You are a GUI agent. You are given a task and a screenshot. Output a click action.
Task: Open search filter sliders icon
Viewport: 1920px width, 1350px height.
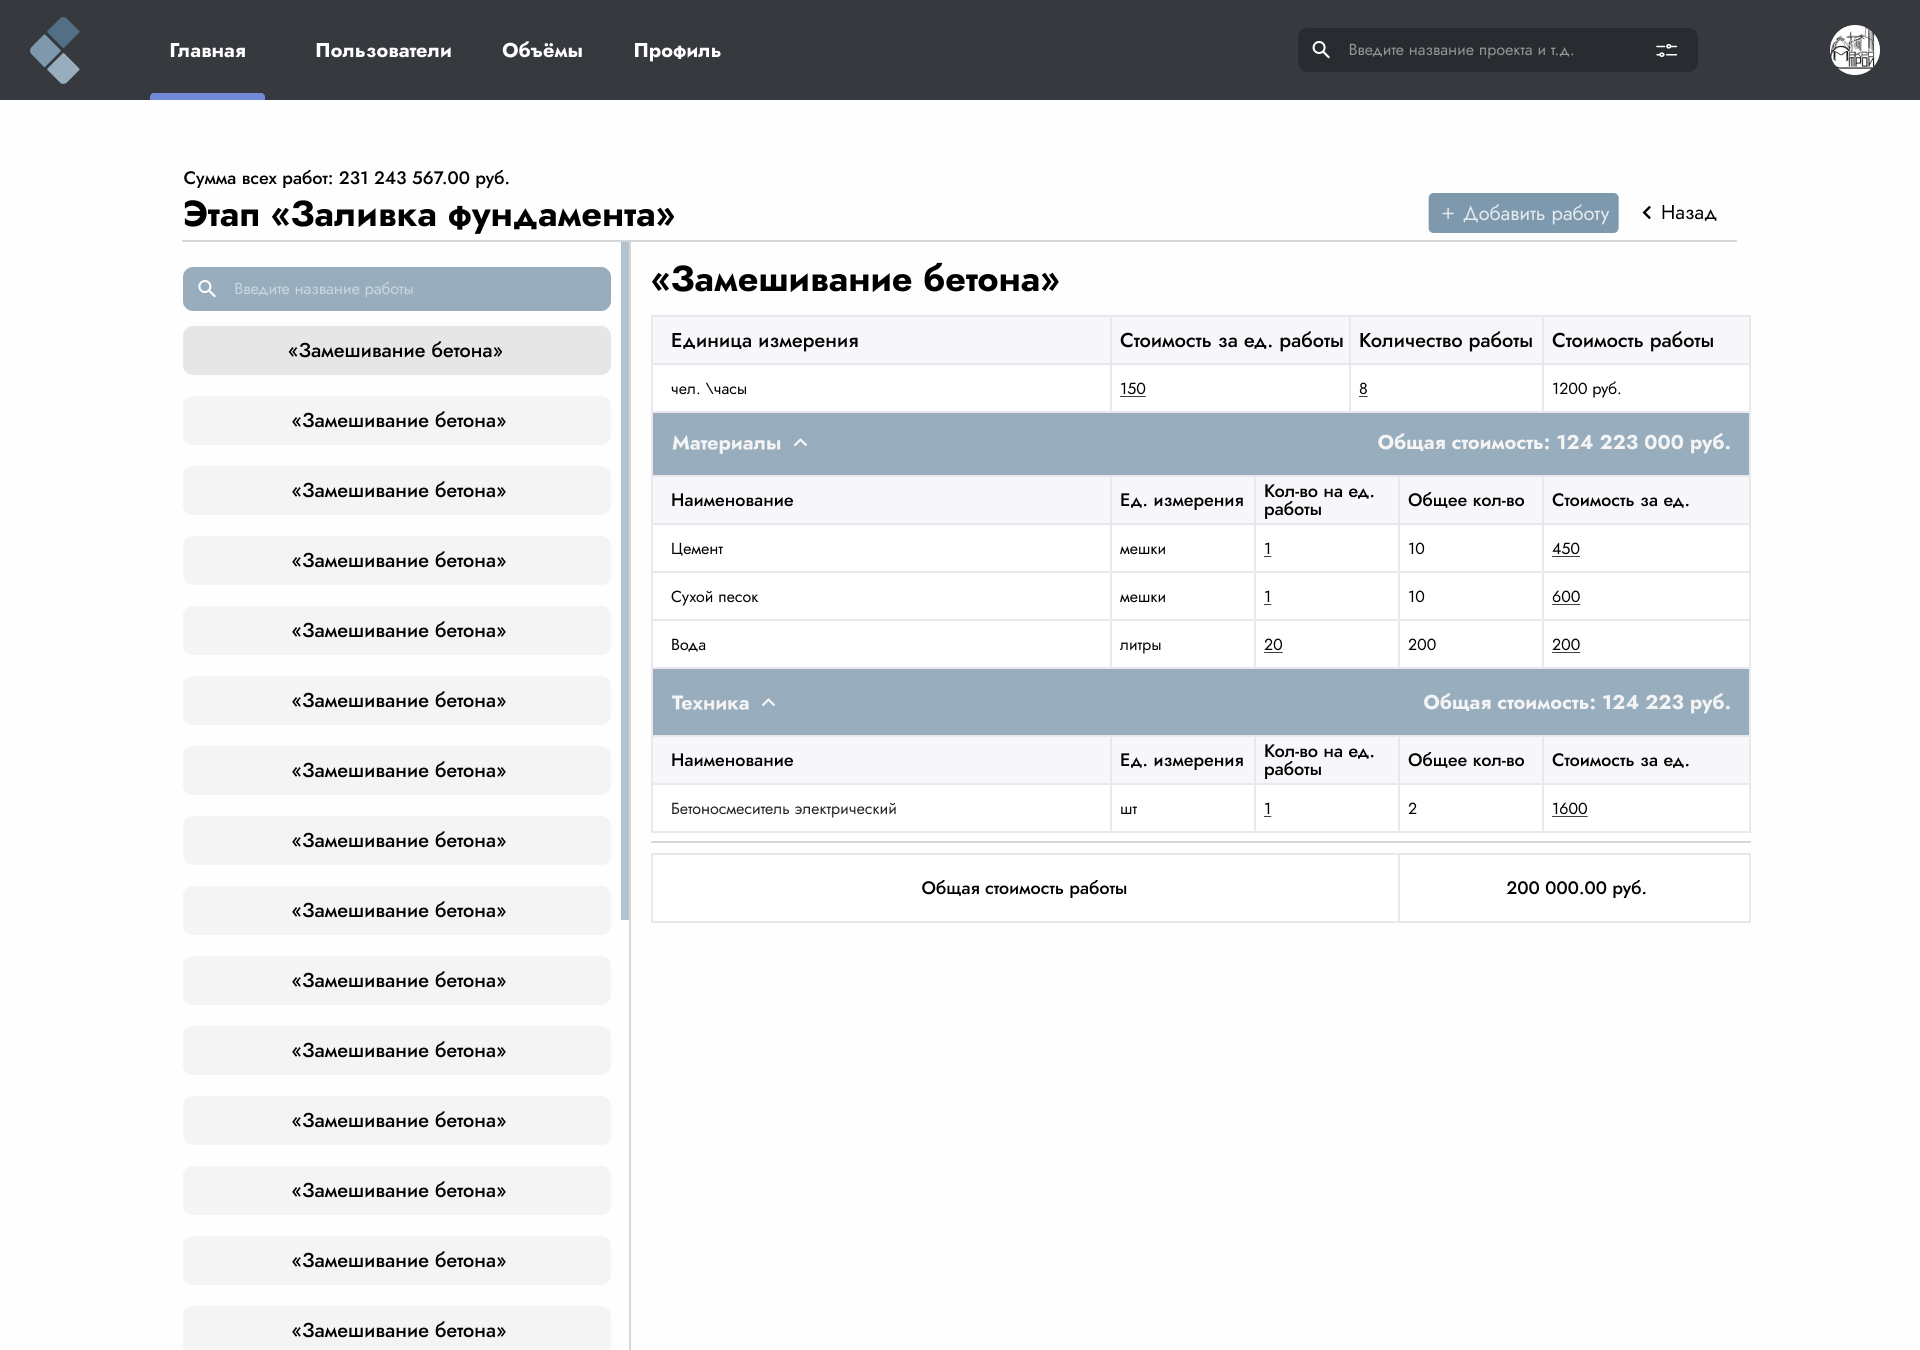point(1666,50)
